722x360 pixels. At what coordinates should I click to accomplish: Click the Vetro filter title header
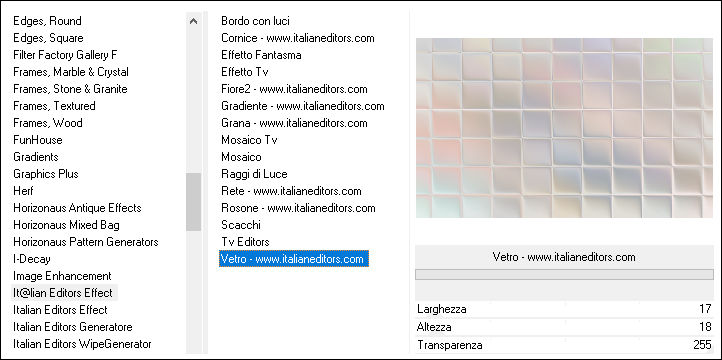tap(564, 257)
